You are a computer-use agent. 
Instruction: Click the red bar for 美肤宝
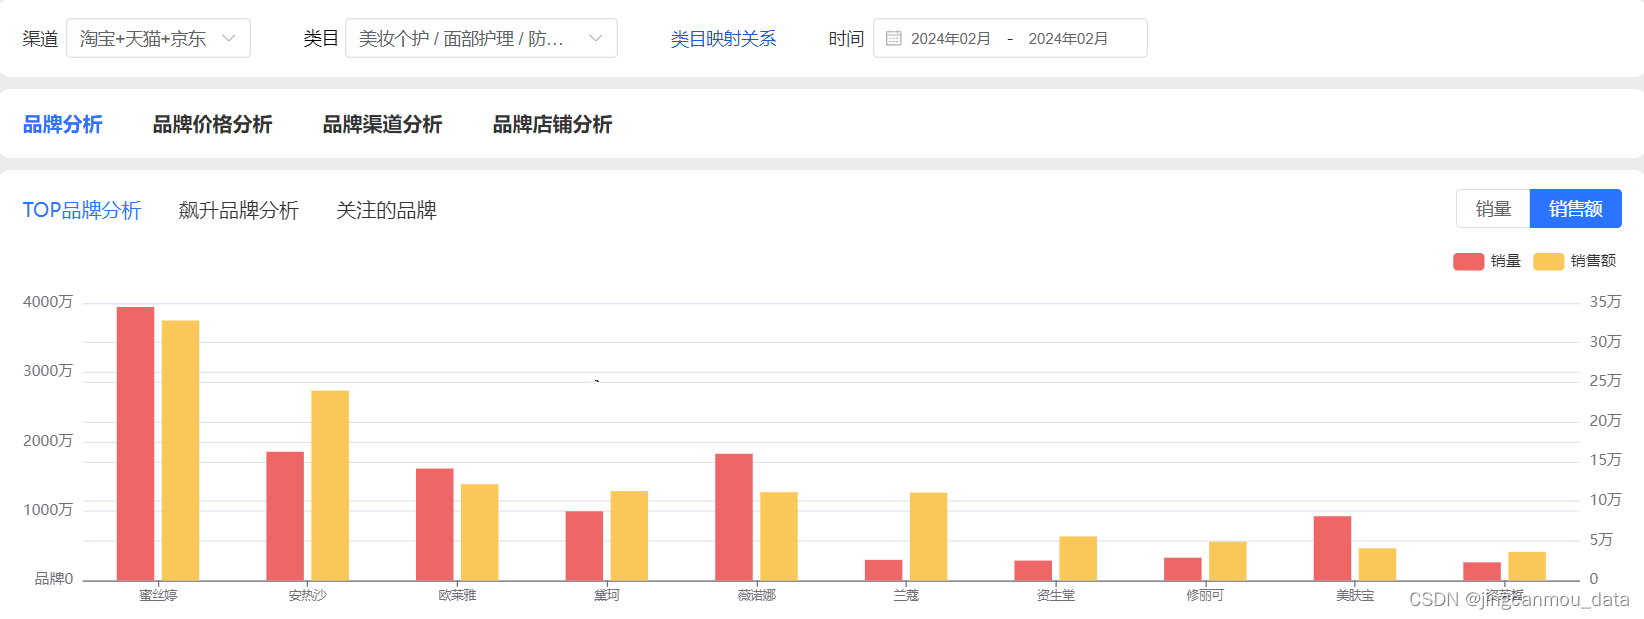coord(1332,548)
